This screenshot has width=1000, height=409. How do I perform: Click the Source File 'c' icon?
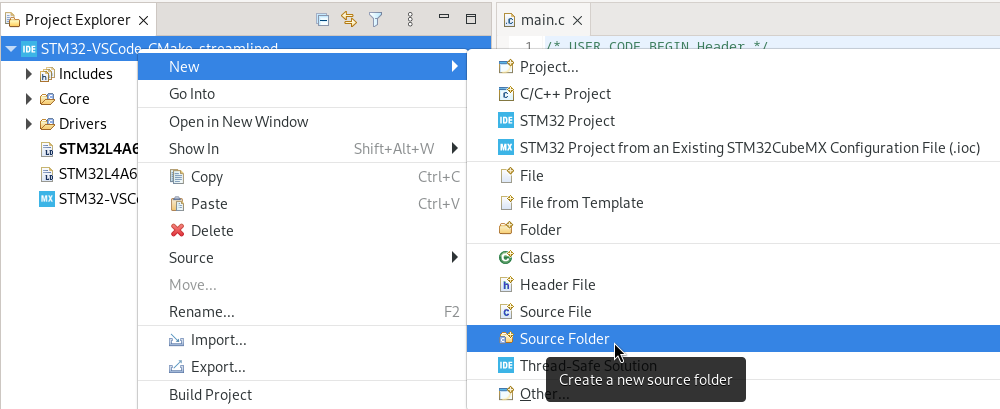tap(506, 312)
